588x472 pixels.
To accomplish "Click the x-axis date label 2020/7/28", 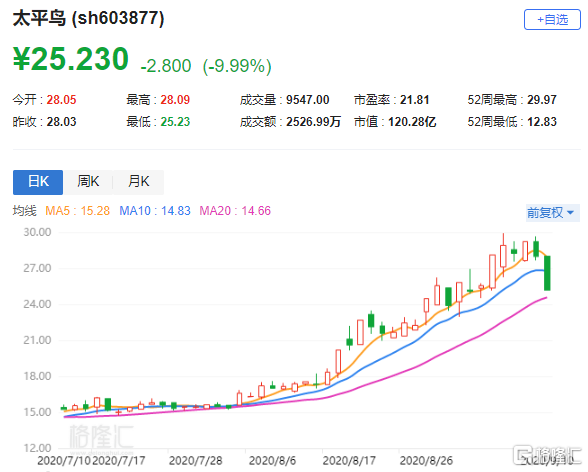I will (195, 460).
